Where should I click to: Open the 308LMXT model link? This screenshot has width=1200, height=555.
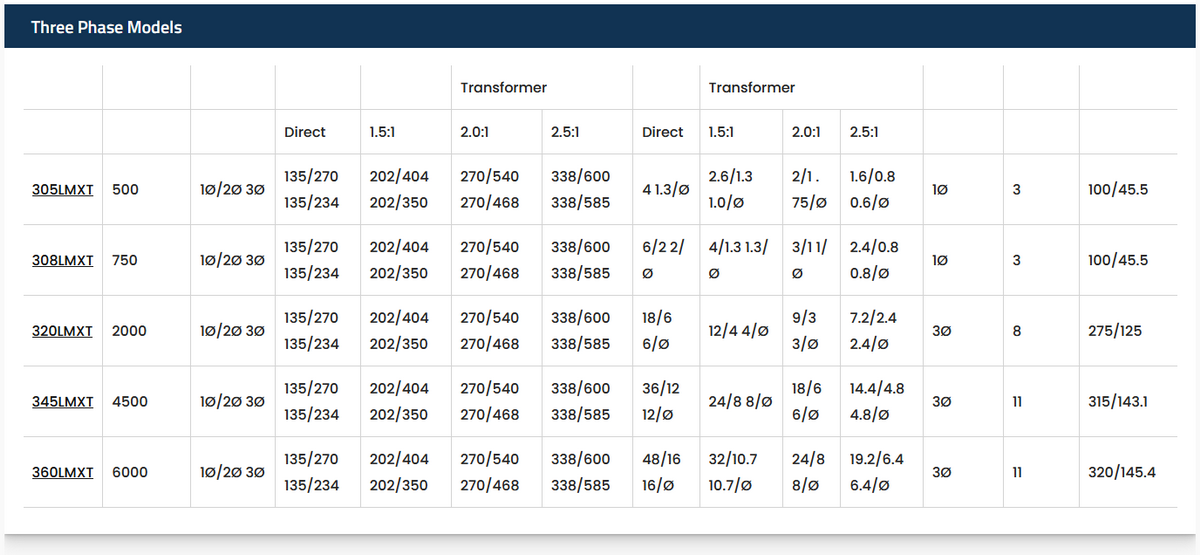pyautogui.click(x=62, y=260)
